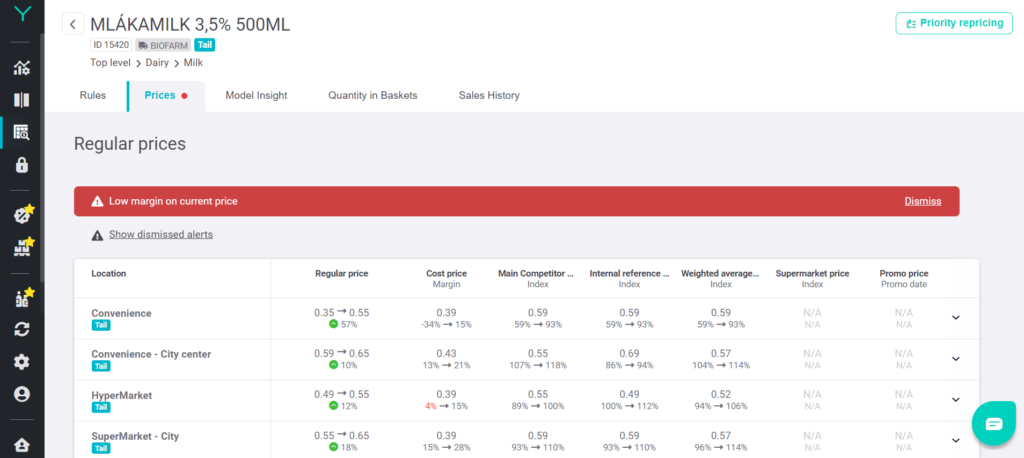The width and height of the screenshot is (1024, 458).
Task: Show dismissed alerts
Action: point(160,235)
